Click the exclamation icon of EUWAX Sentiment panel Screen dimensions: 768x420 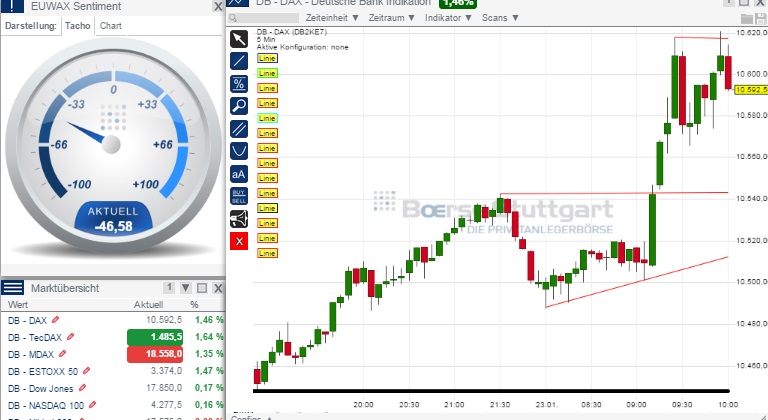click(x=12, y=6)
